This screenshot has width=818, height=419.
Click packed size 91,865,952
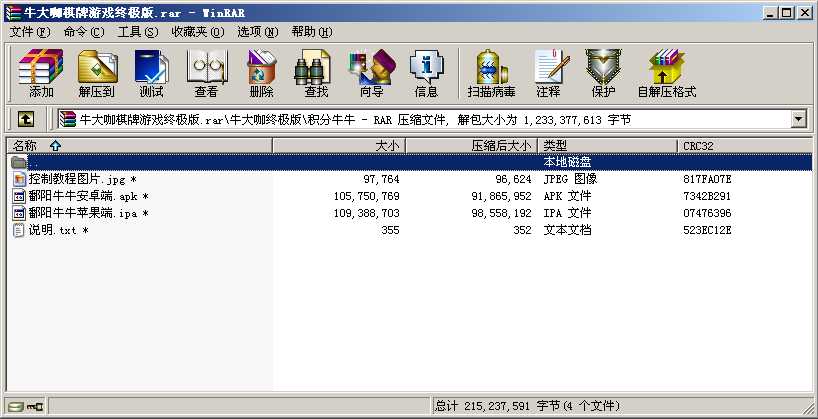(x=501, y=196)
